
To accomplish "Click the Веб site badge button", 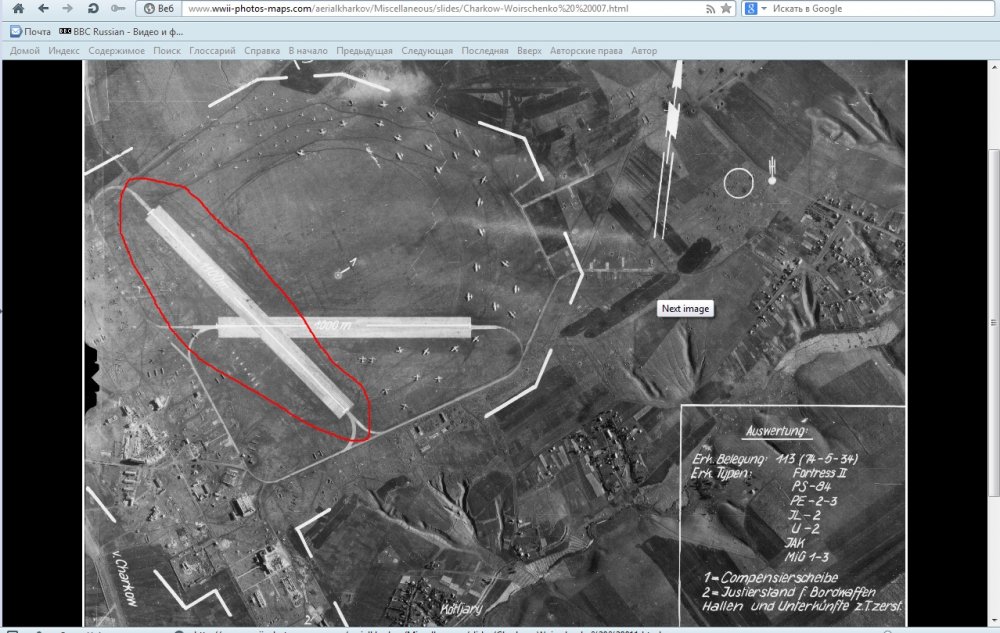I will [x=159, y=8].
